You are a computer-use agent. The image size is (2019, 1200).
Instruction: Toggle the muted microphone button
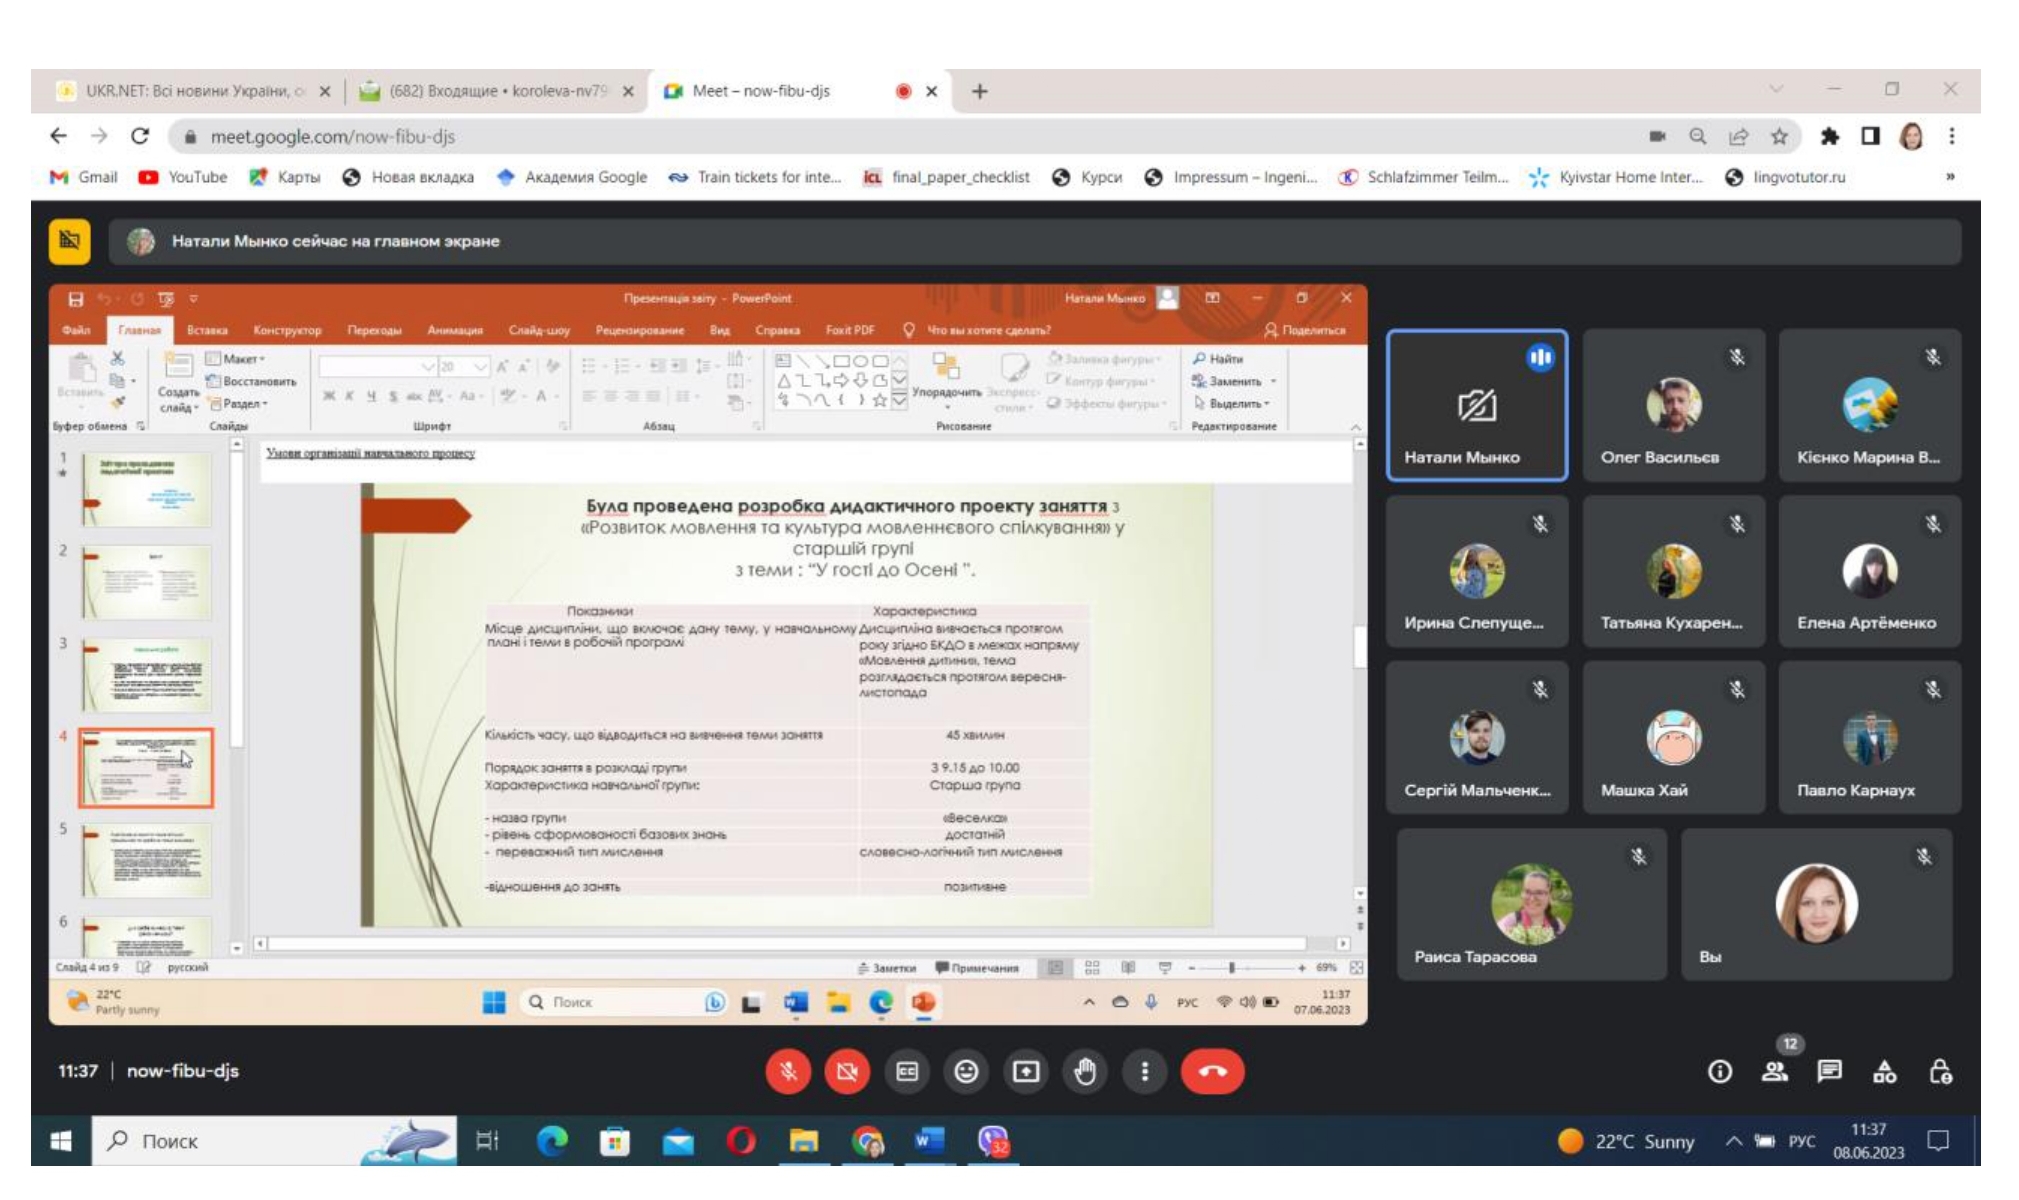pyautogui.click(x=788, y=1072)
